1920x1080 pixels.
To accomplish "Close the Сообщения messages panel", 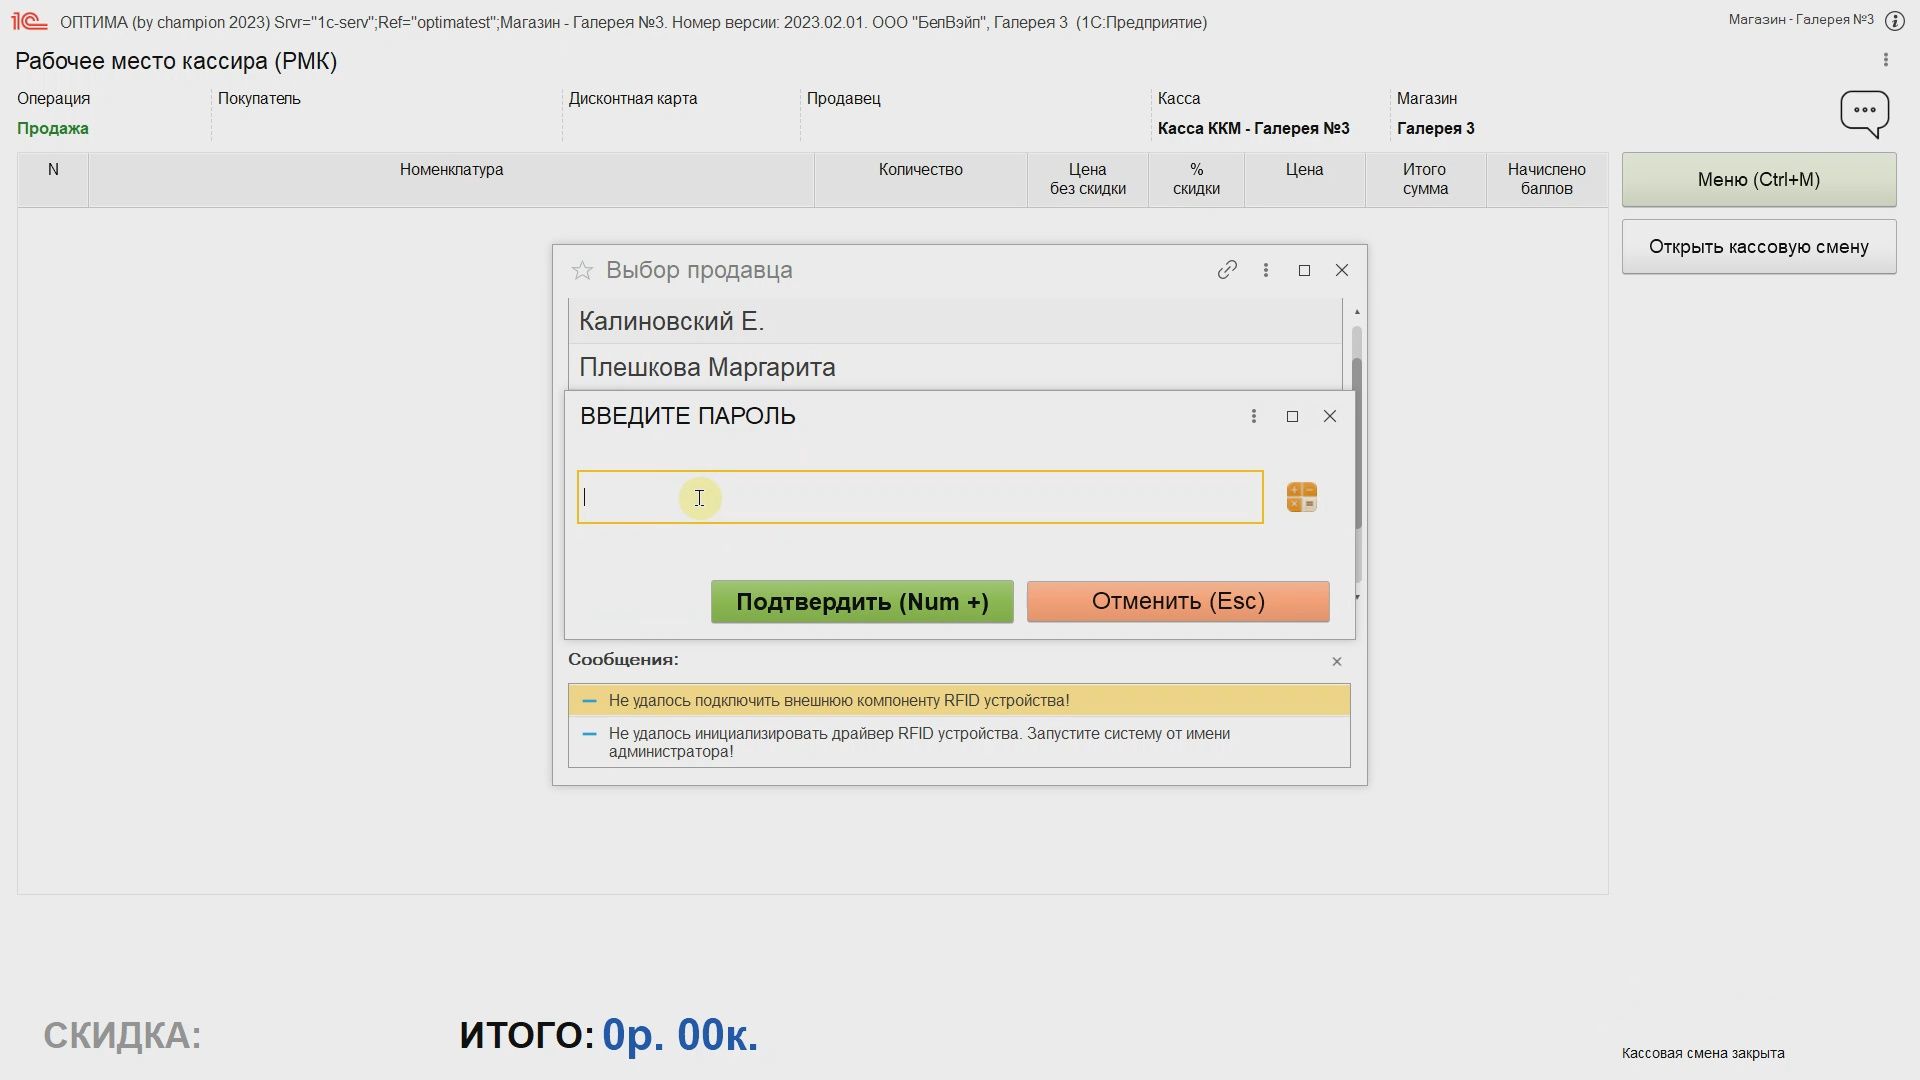I will tap(1336, 661).
